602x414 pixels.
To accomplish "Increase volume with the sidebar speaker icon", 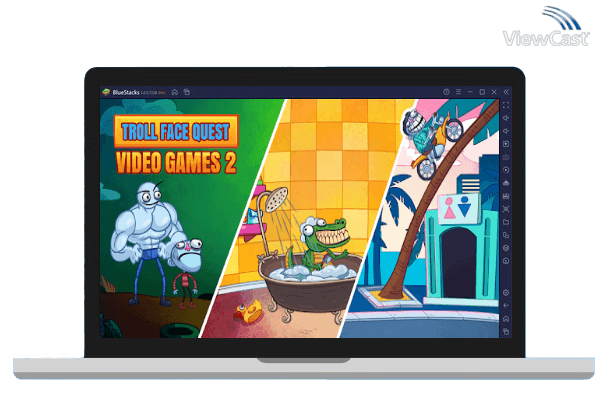I will point(506,118).
